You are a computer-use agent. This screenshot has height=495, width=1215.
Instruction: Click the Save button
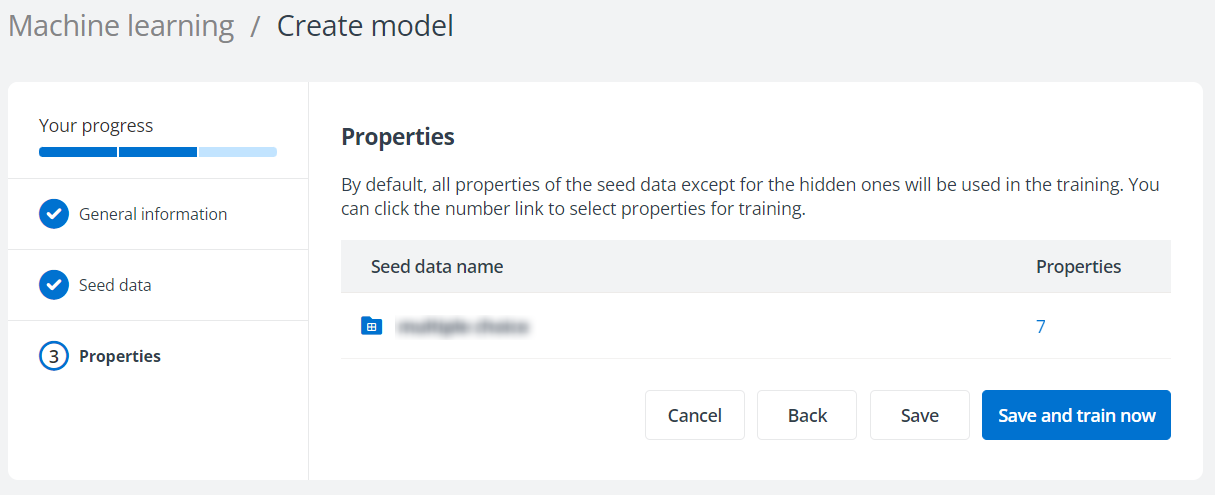(919, 415)
